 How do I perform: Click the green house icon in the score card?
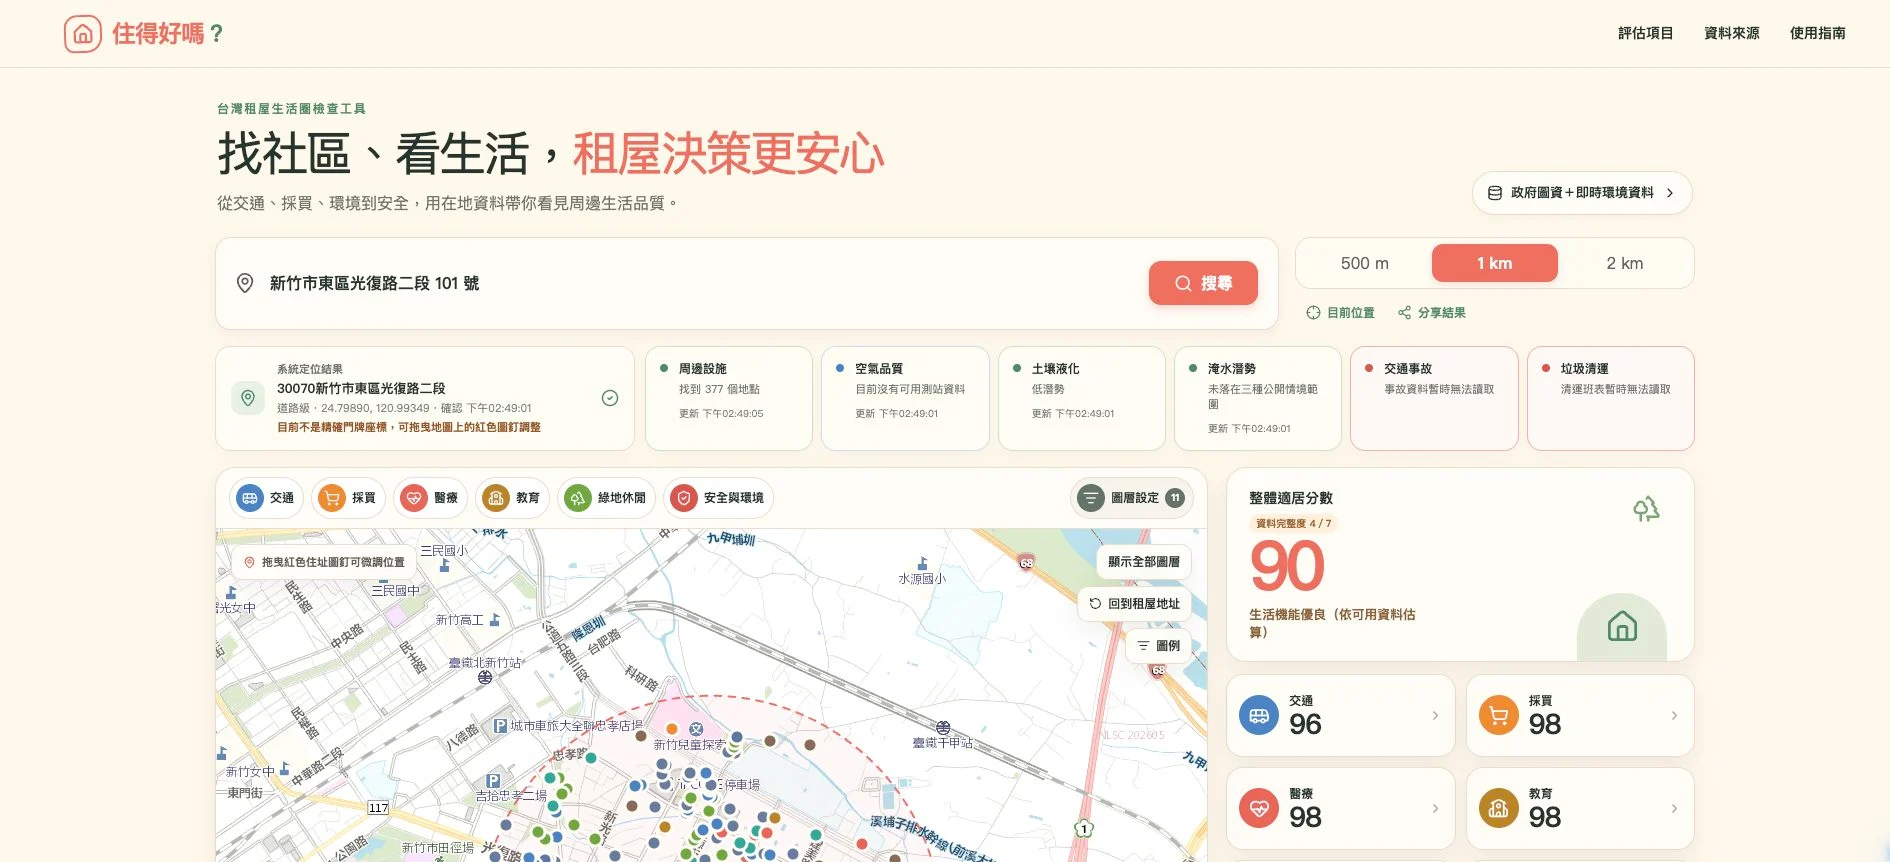pos(1622,627)
